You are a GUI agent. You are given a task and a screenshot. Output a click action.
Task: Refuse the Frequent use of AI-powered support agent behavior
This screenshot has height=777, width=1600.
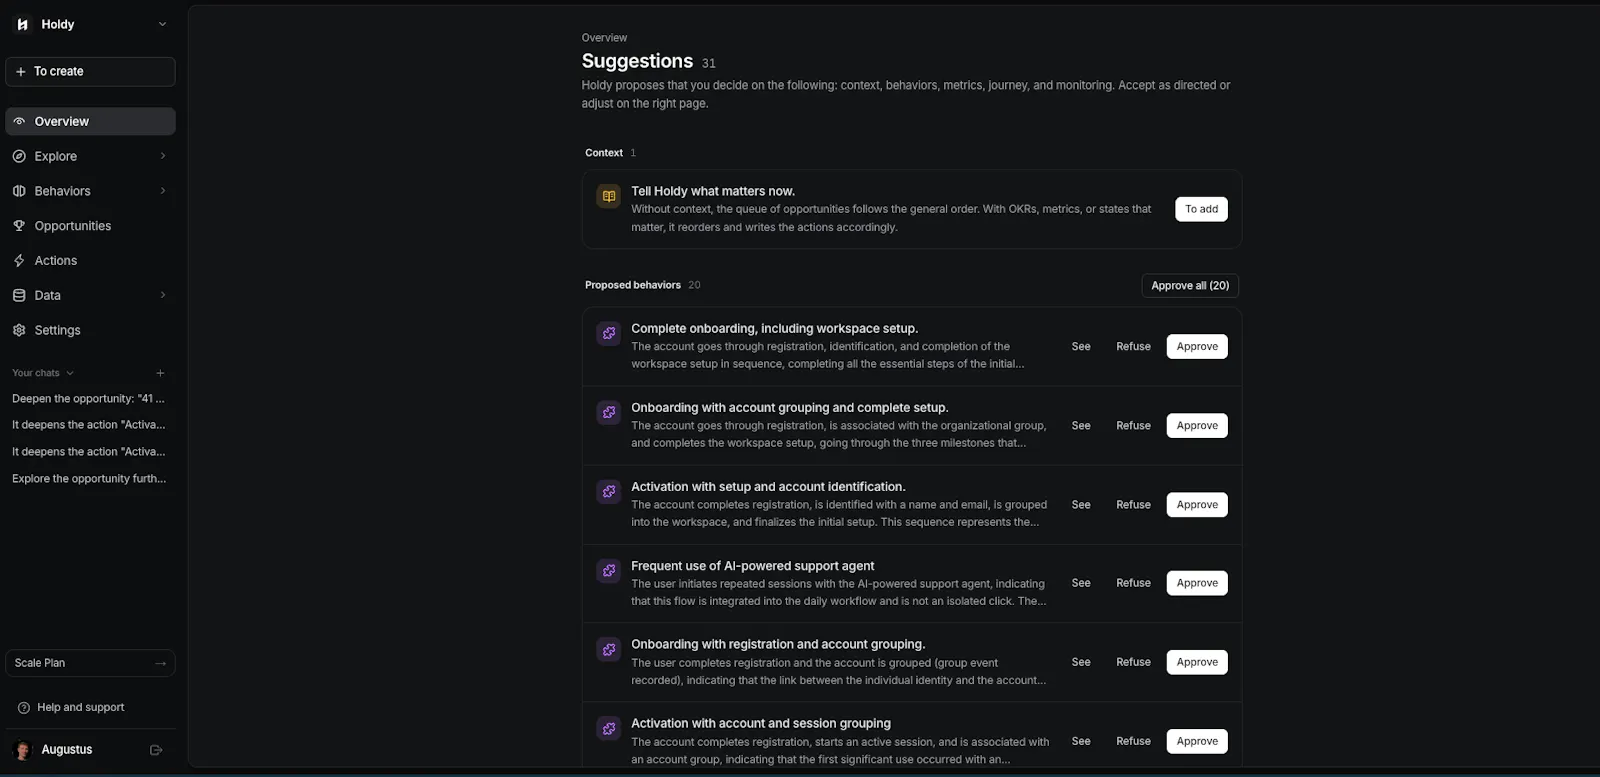point(1133,583)
